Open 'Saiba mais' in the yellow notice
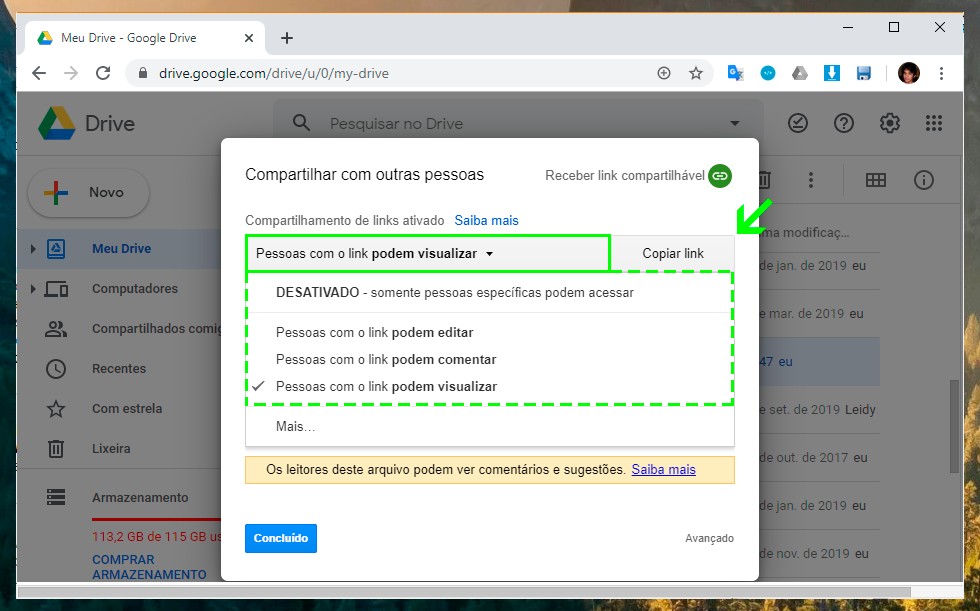Image resolution: width=980 pixels, height=611 pixels. (664, 470)
